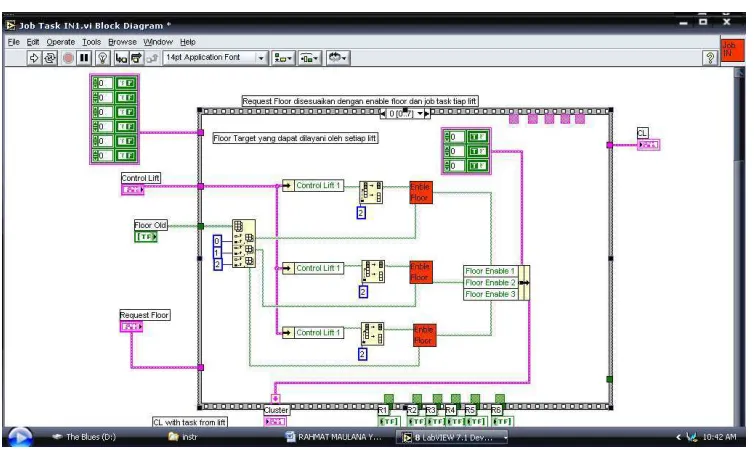Open Context Help with the question mark button
Viewport: 754px width, 450px height.
tap(710, 58)
